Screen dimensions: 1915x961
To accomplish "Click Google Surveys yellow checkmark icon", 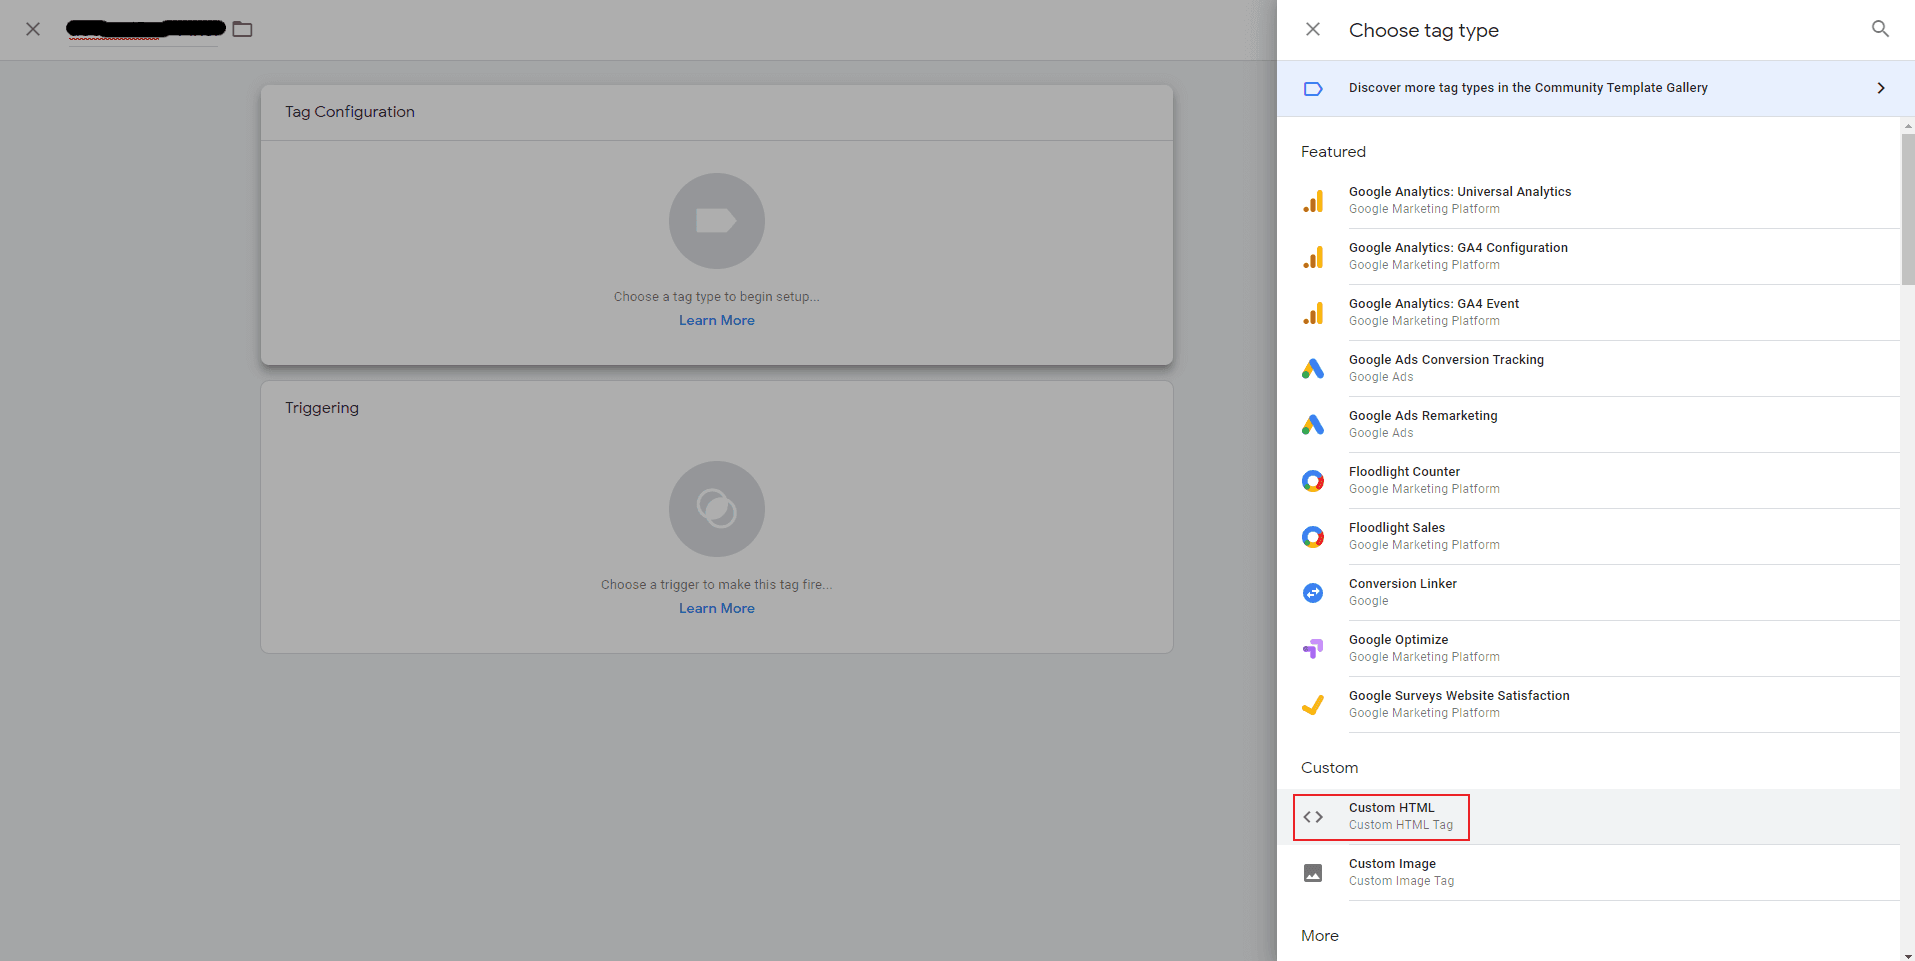I will point(1313,705).
